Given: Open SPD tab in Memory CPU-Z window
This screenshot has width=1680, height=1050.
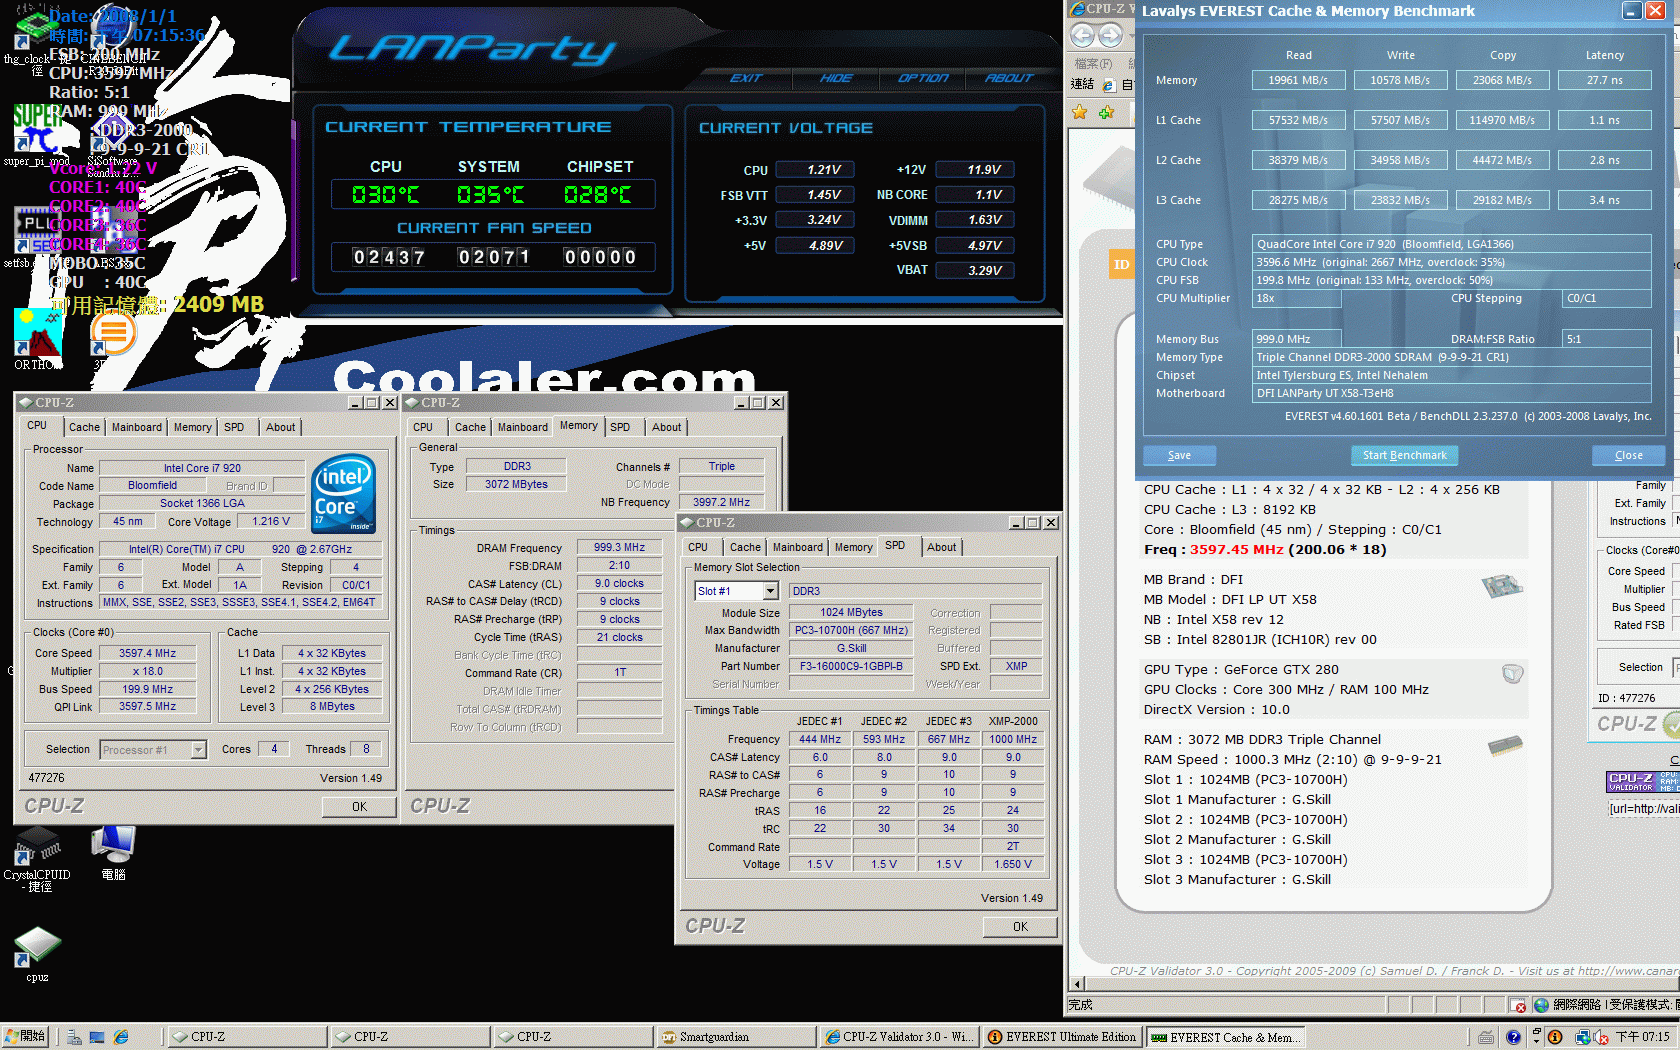Looking at the screenshot, I should pyautogui.click(x=620, y=427).
